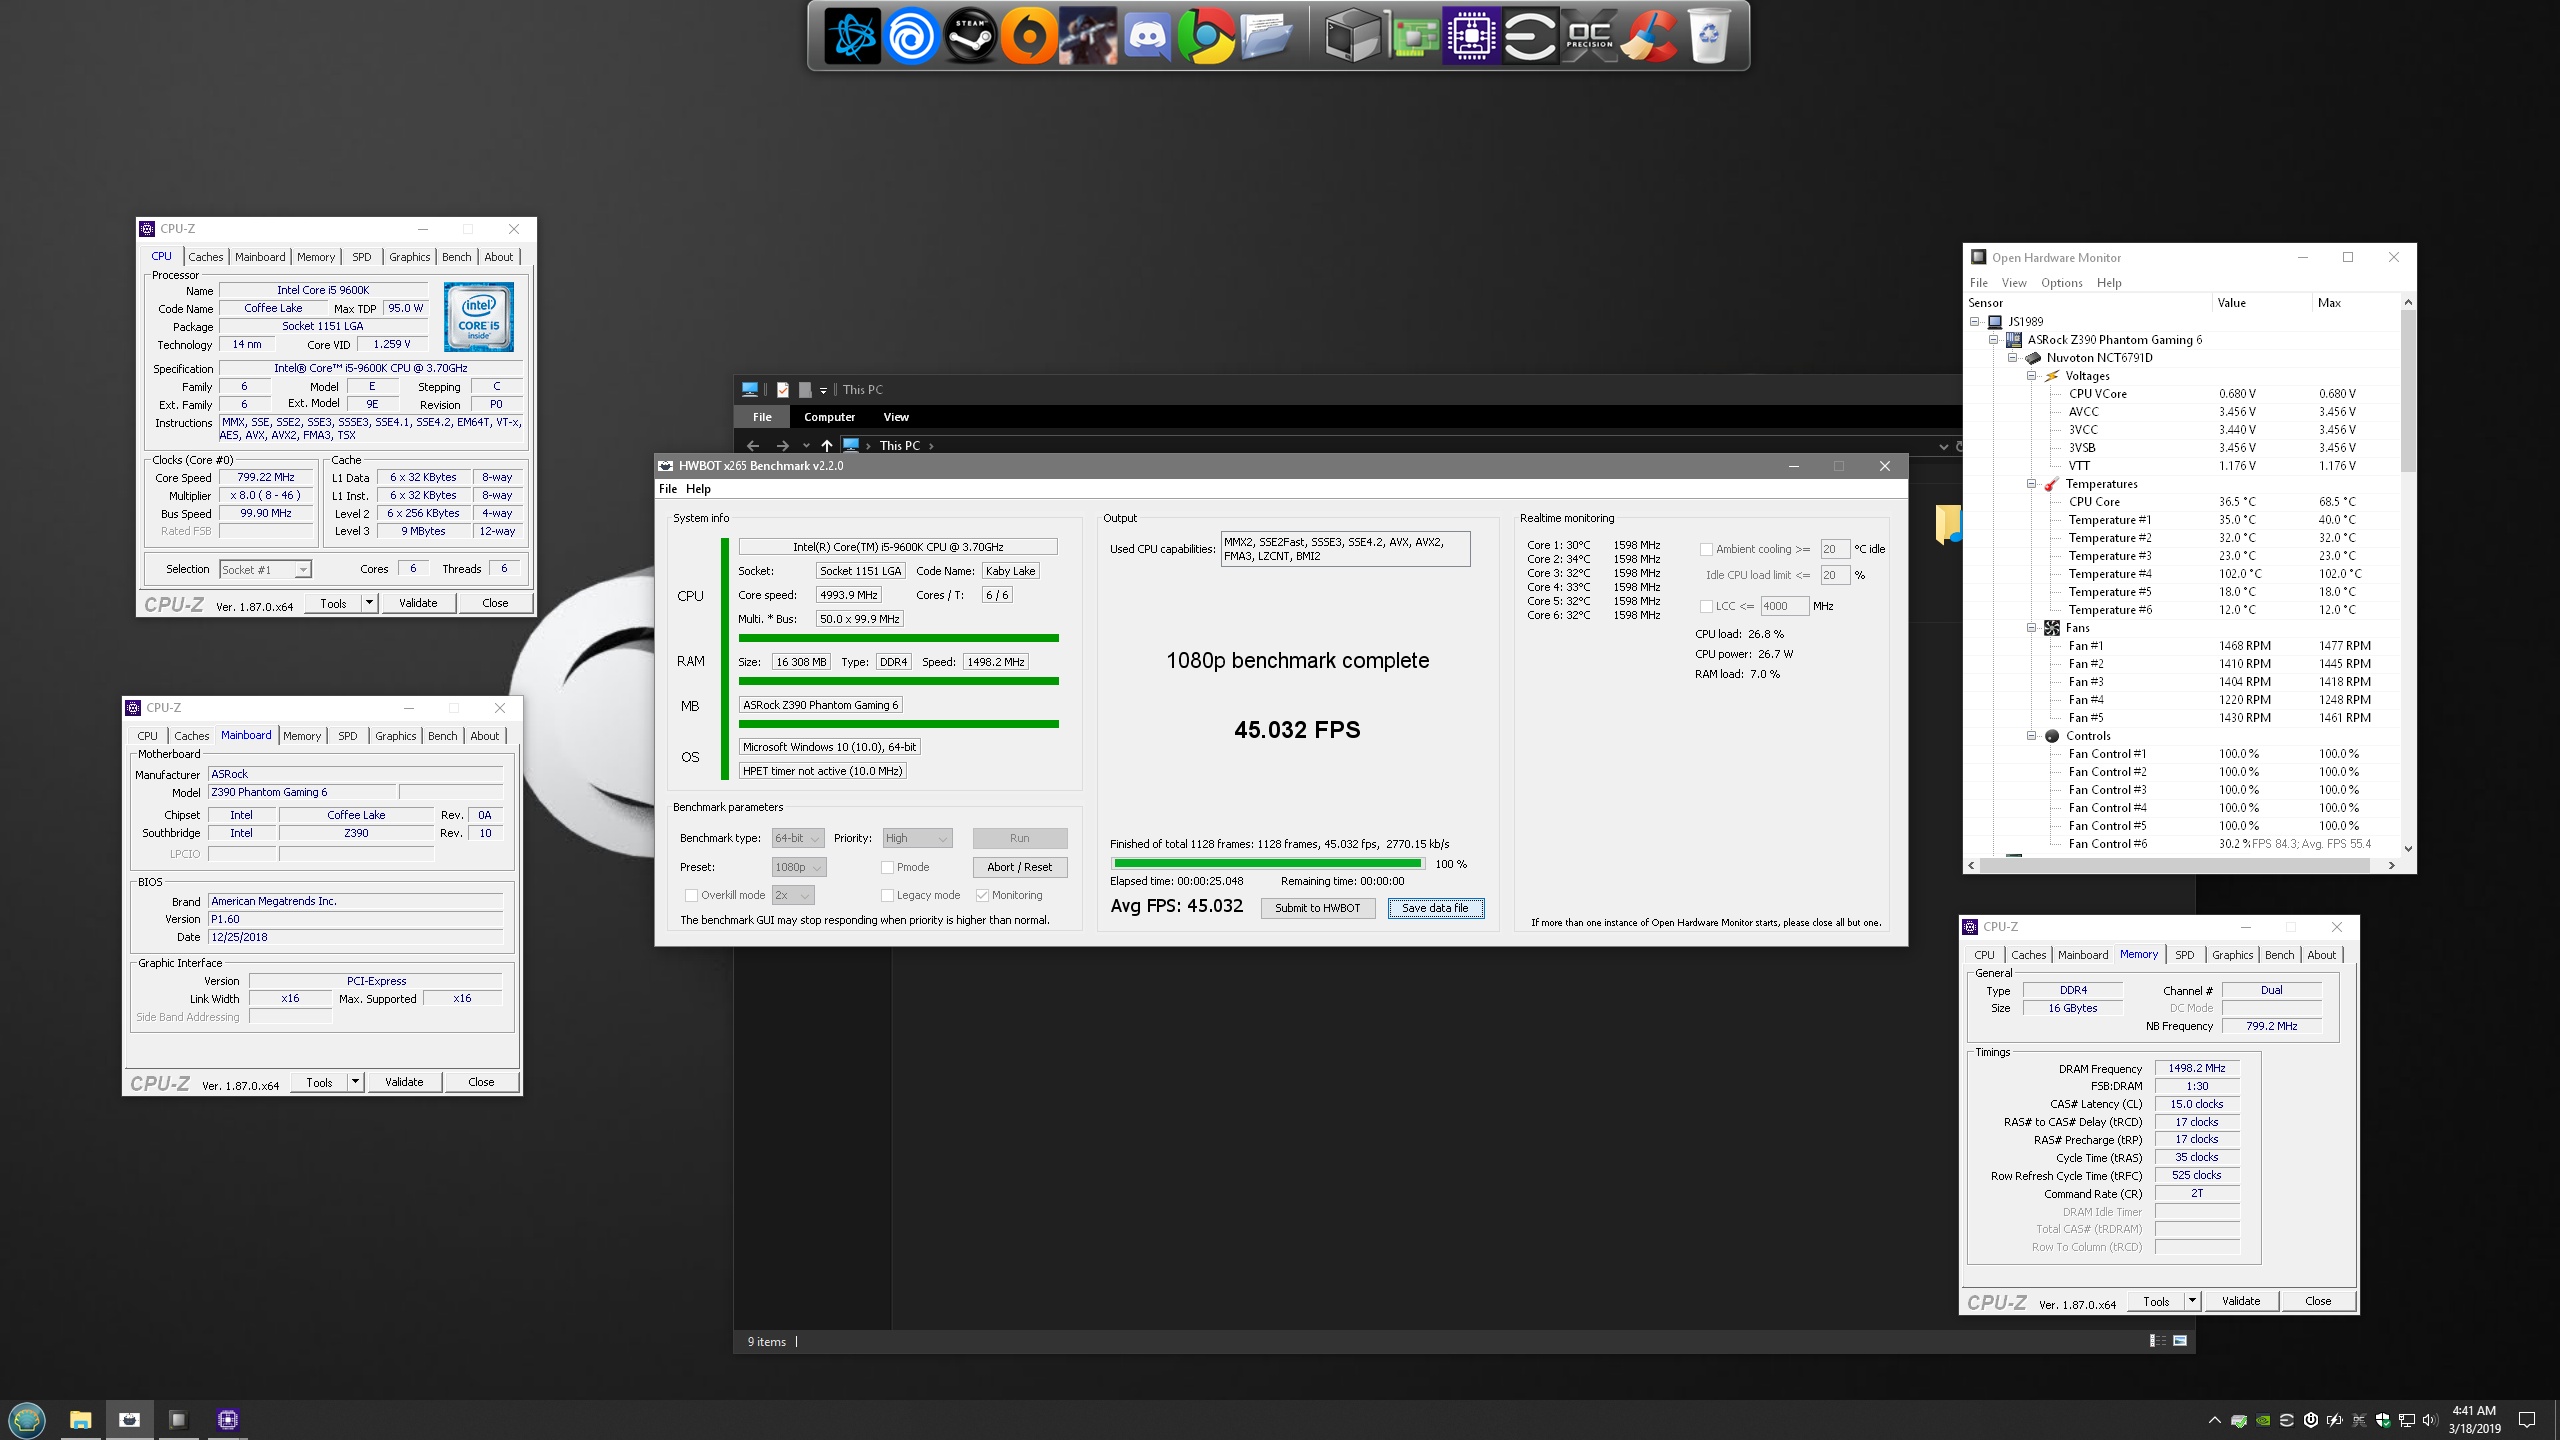
Task: Open the NVIDIA tray icon
Action: pos(2263,1420)
